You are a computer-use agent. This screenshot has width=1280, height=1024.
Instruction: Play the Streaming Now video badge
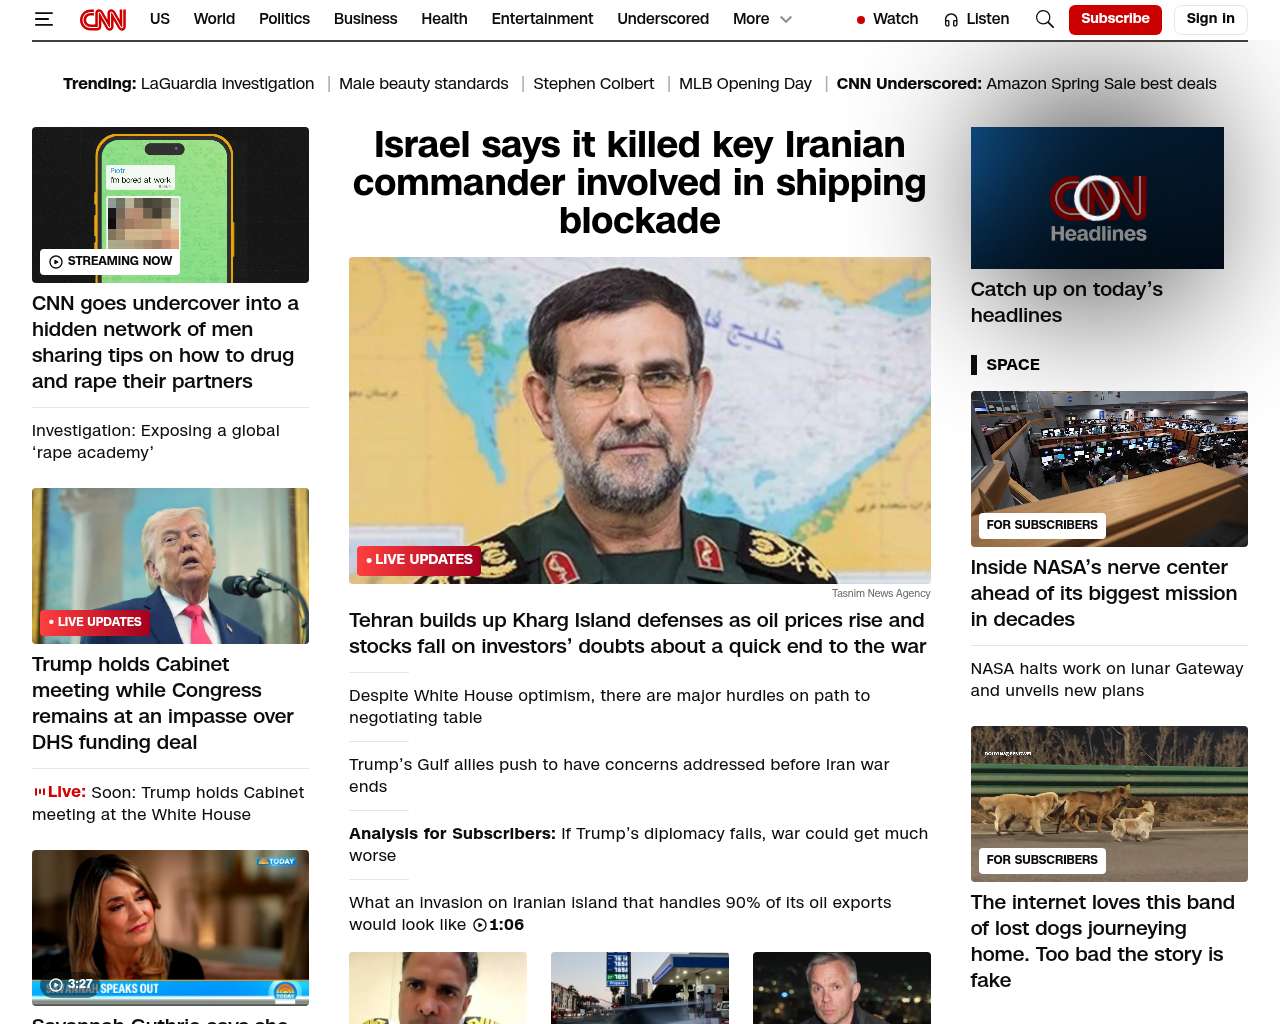coord(111,261)
